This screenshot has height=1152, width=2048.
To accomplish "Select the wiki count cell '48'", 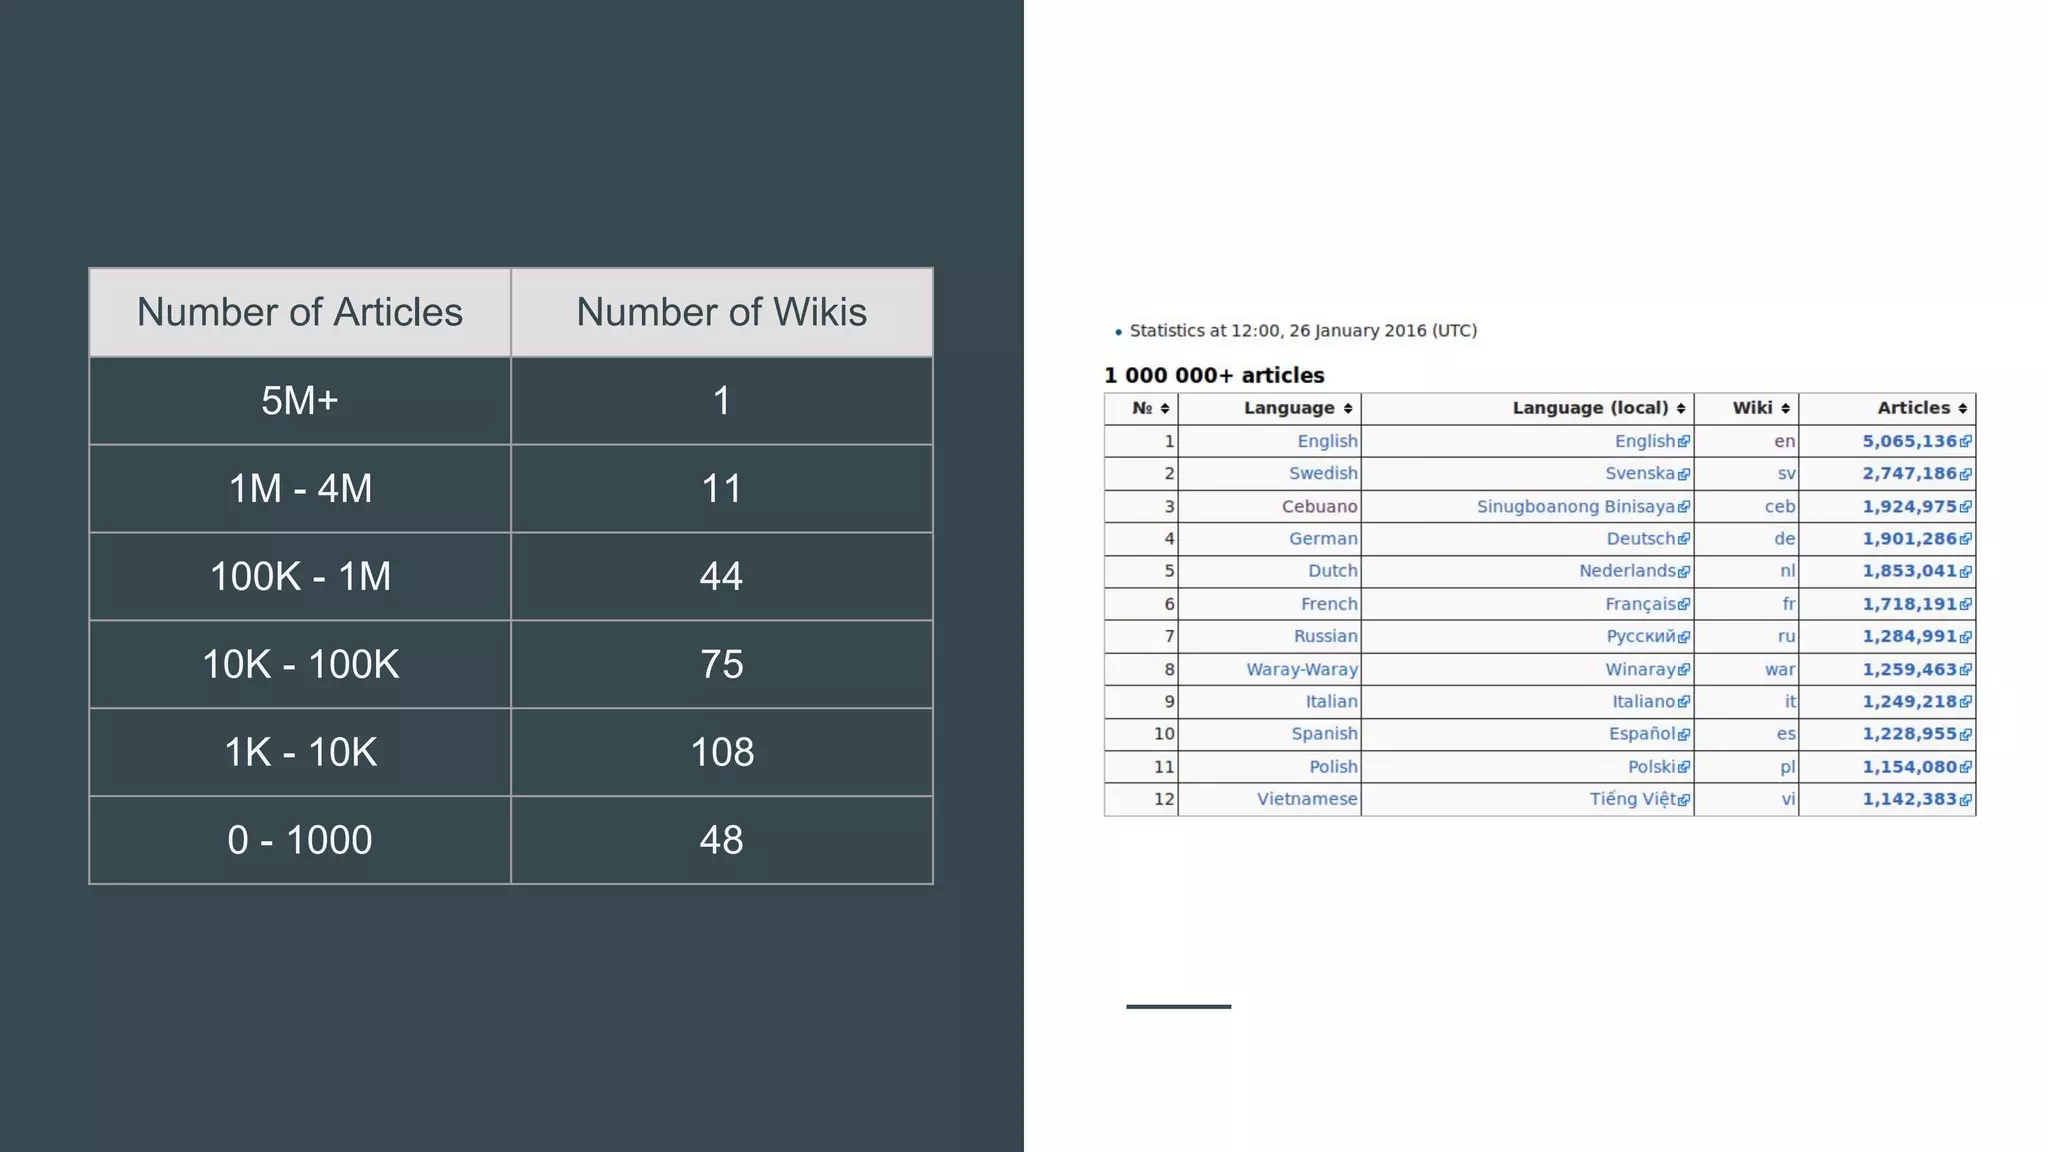I will 722,840.
